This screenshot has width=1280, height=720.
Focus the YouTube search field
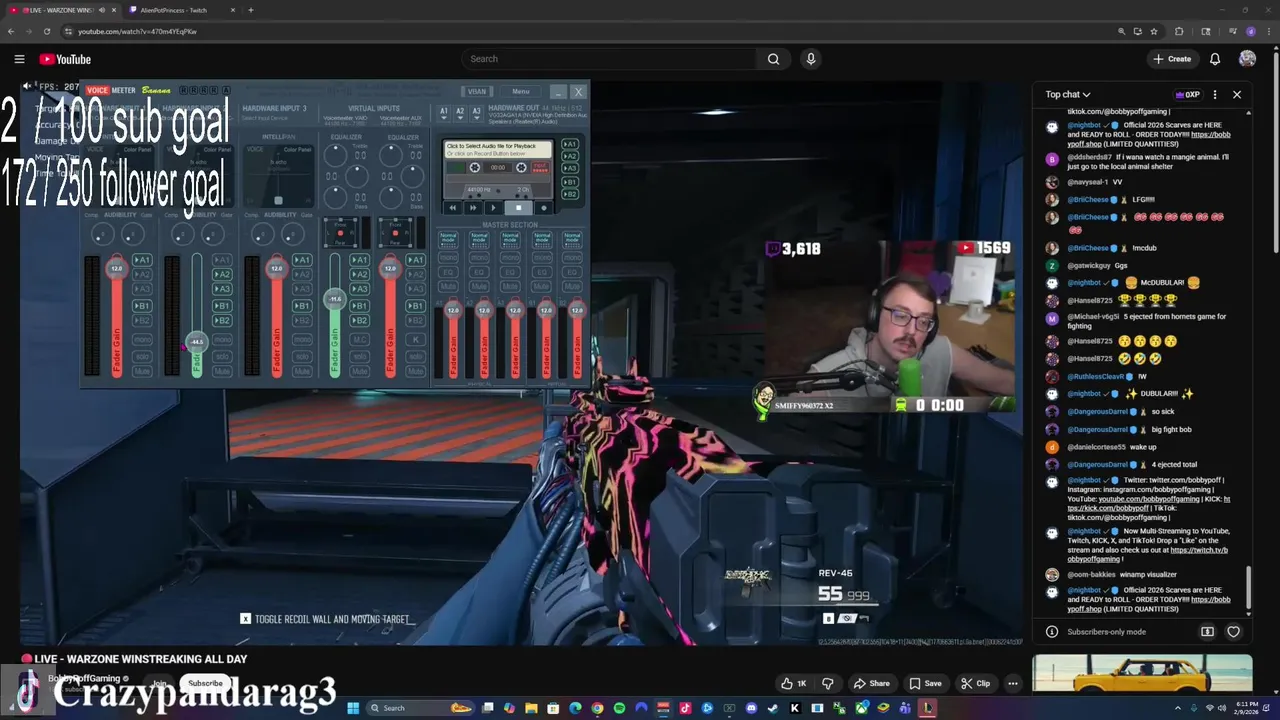tap(610, 59)
